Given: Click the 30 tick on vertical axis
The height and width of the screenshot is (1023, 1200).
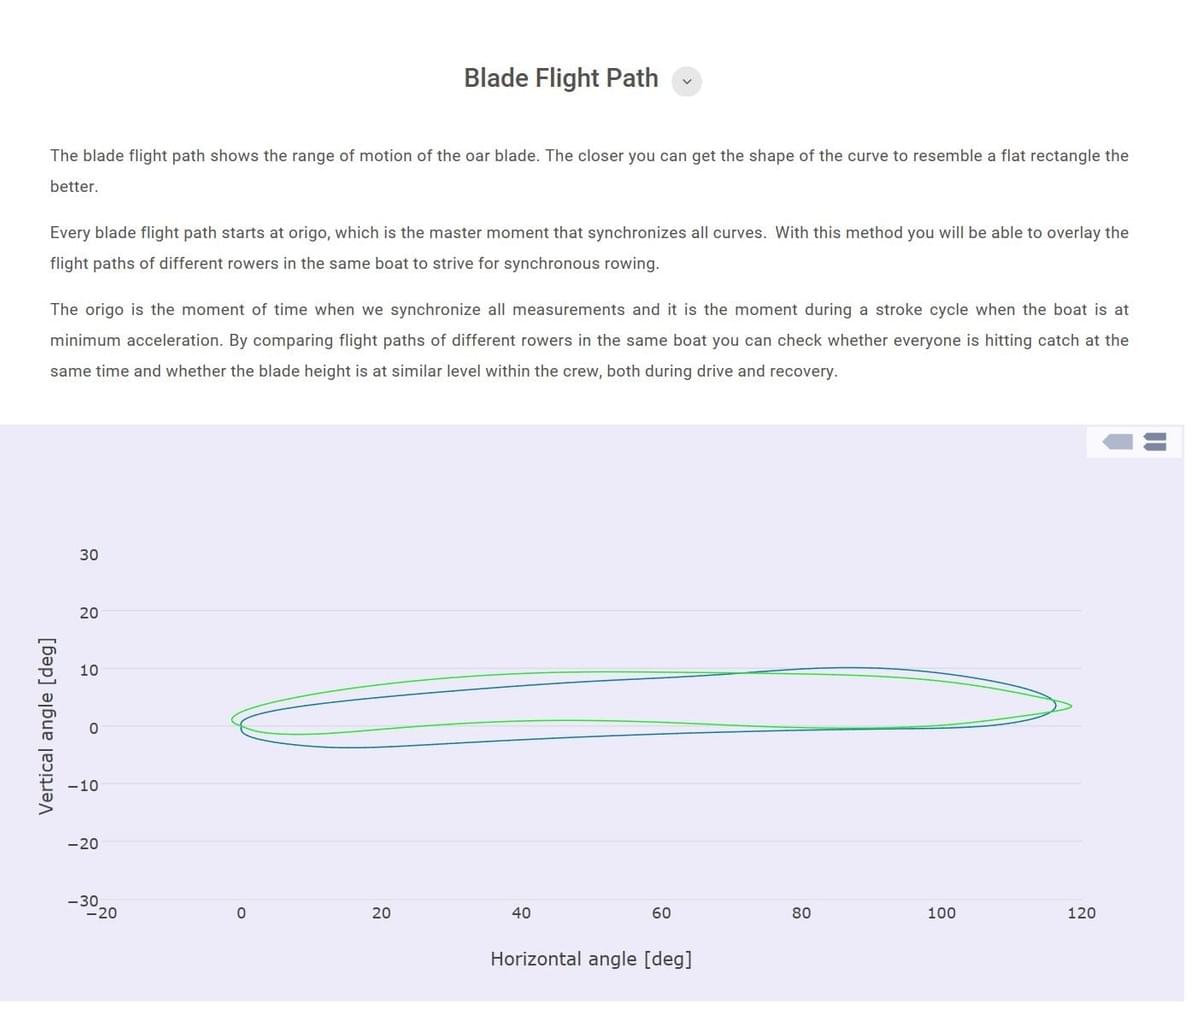Looking at the screenshot, I should [89, 555].
